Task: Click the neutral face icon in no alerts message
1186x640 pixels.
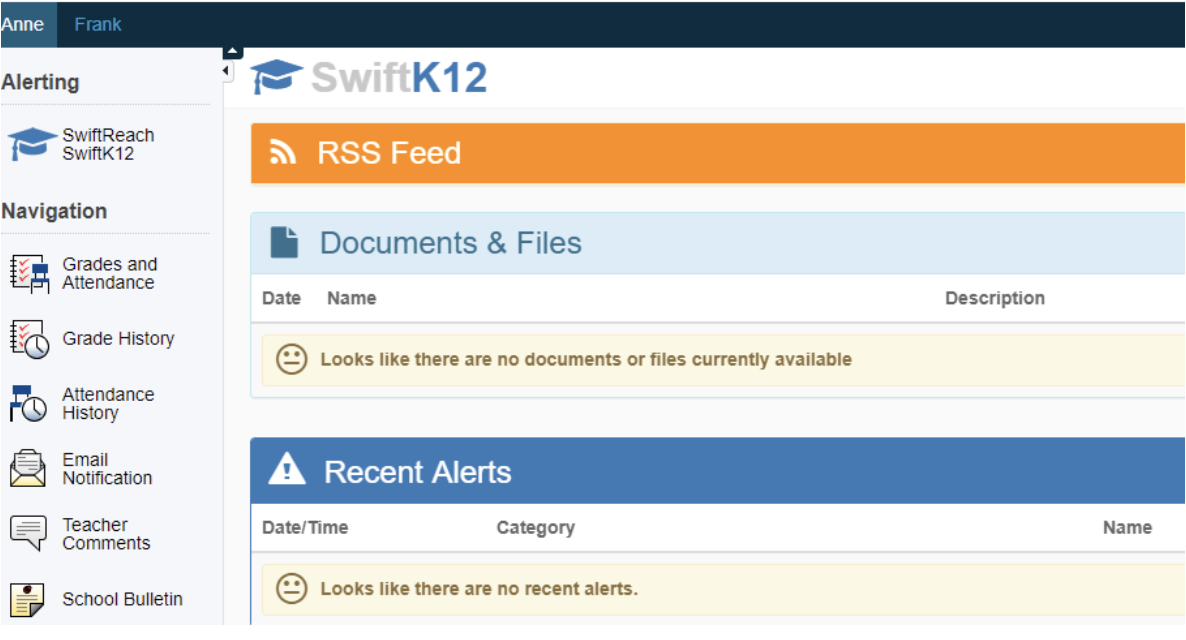Action: pos(291,589)
